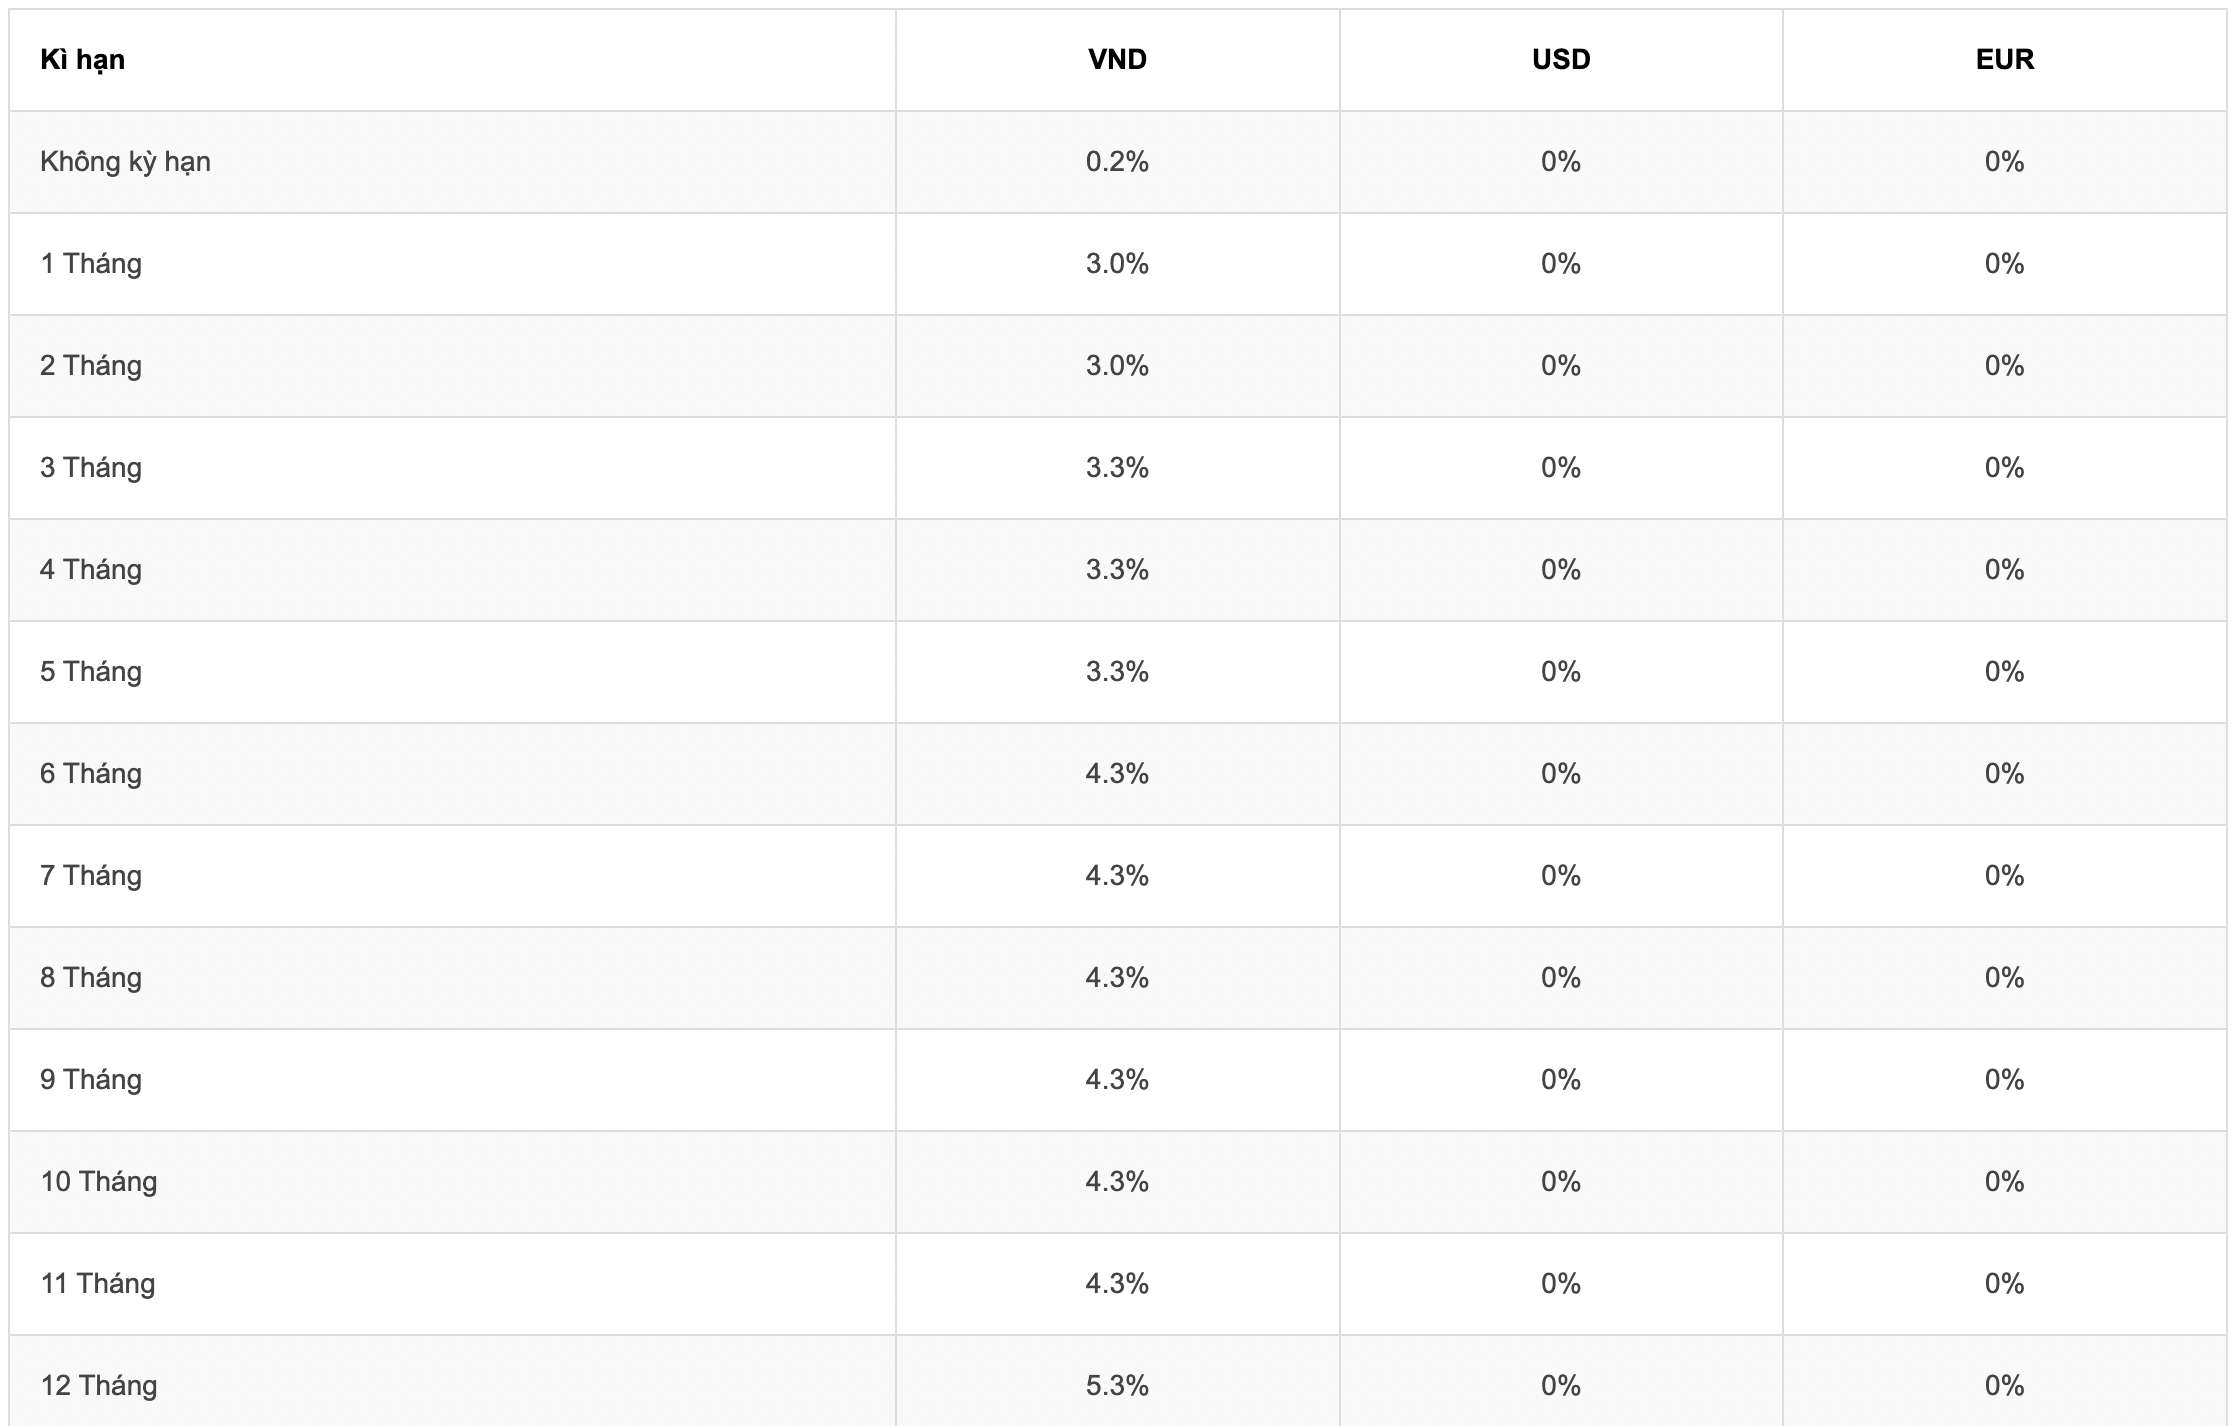Click the USD rate for 4 Tháng
2234x1426 pixels.
click(x=1561, y=570)
